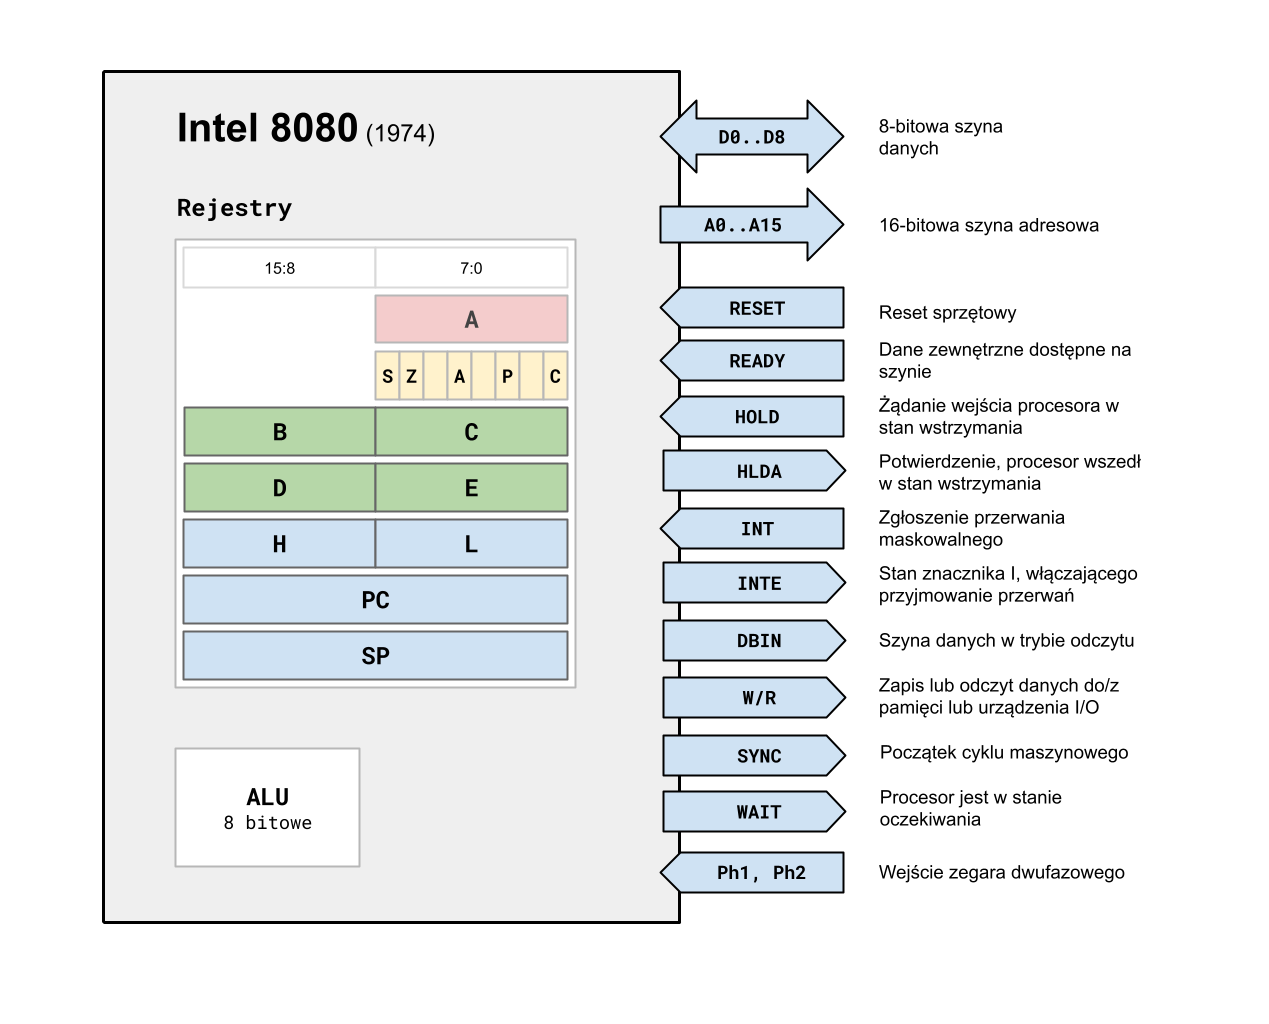
Task: Select the READY input signal arrow
Action: click(755, 361)
